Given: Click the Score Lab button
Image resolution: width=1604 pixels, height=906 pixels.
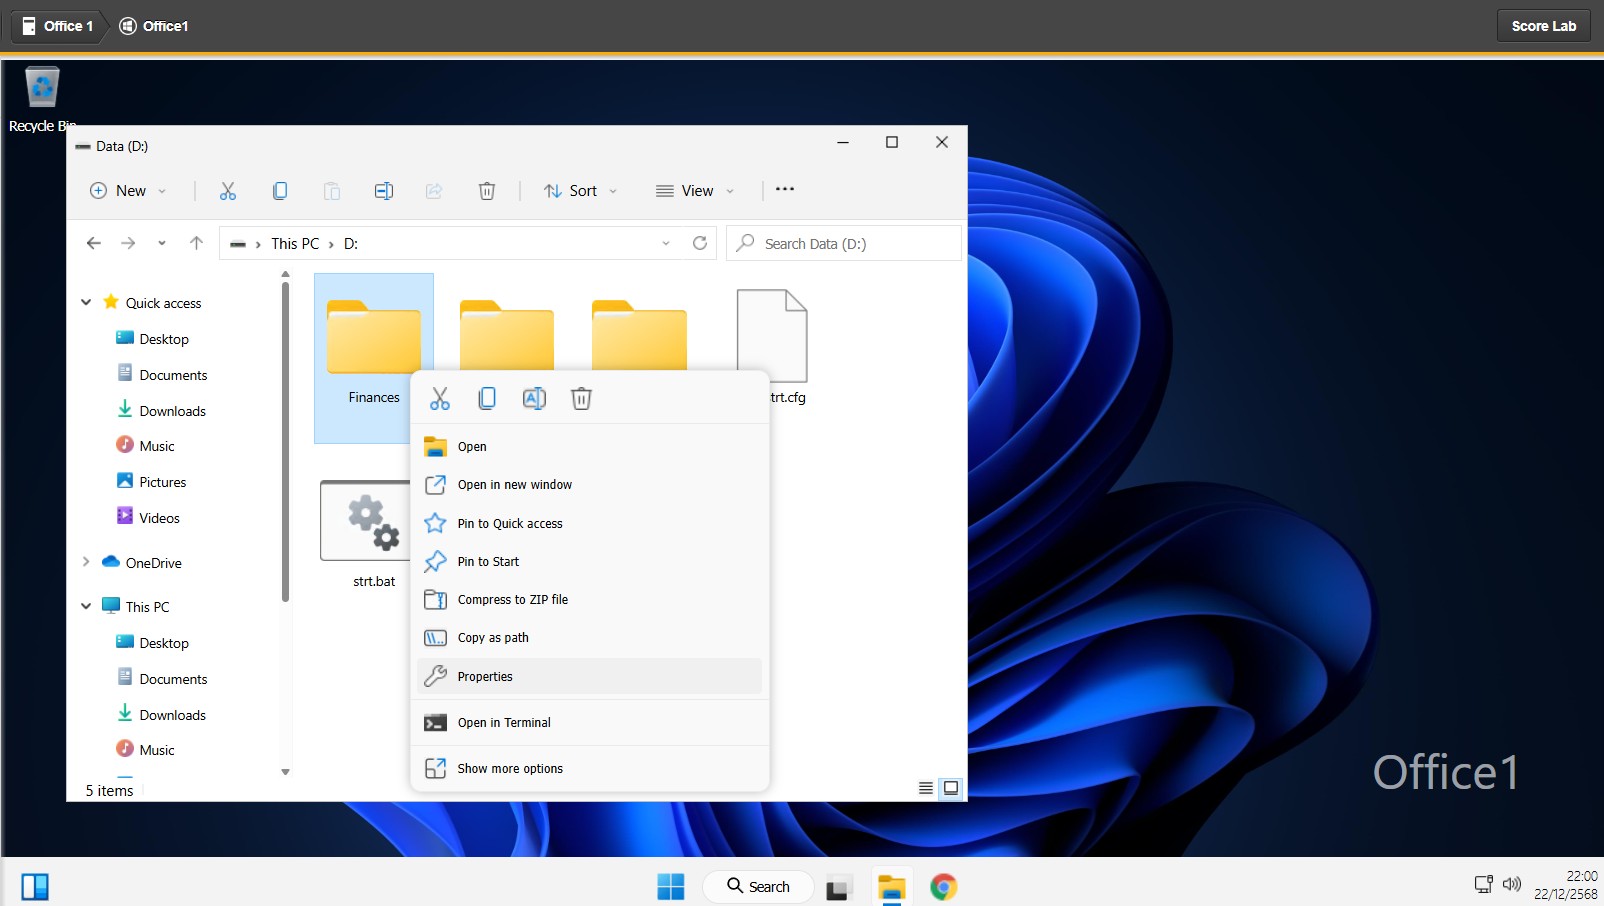Looking at the screenshot, I should [1543, 26].
